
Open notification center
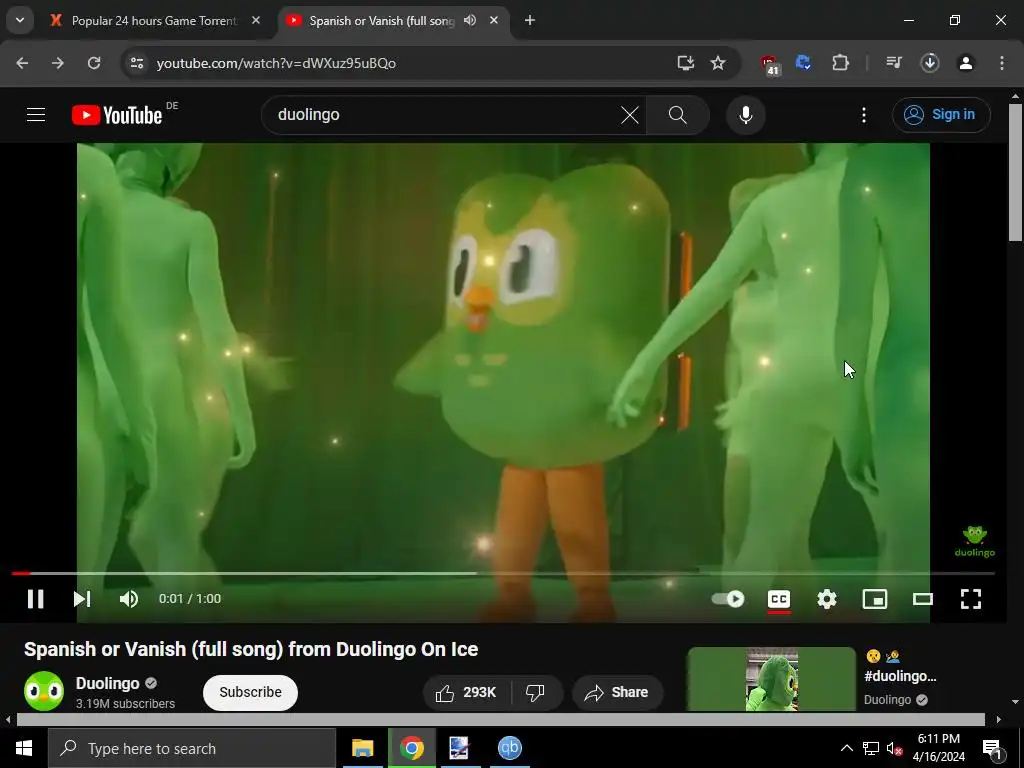(992, 748)
